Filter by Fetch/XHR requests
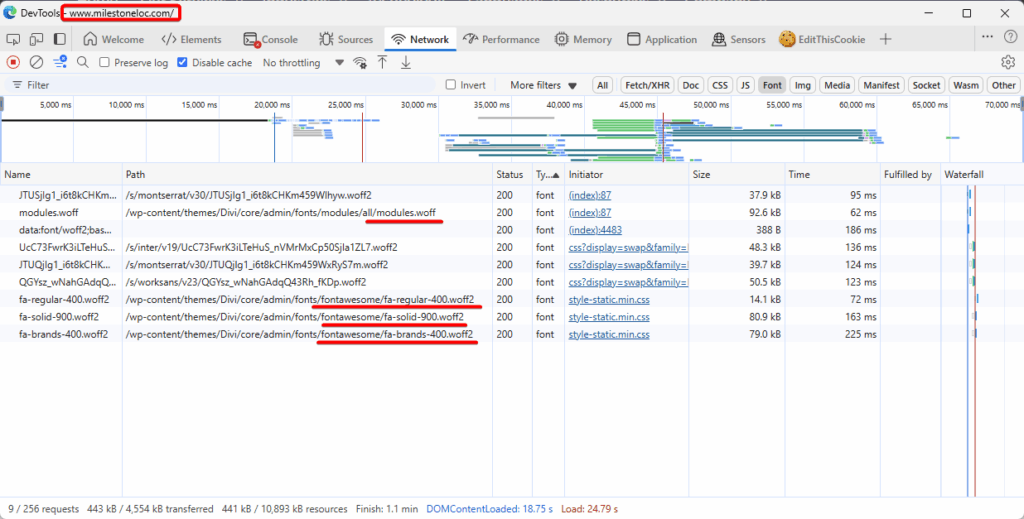 click(x=647, y=85)
